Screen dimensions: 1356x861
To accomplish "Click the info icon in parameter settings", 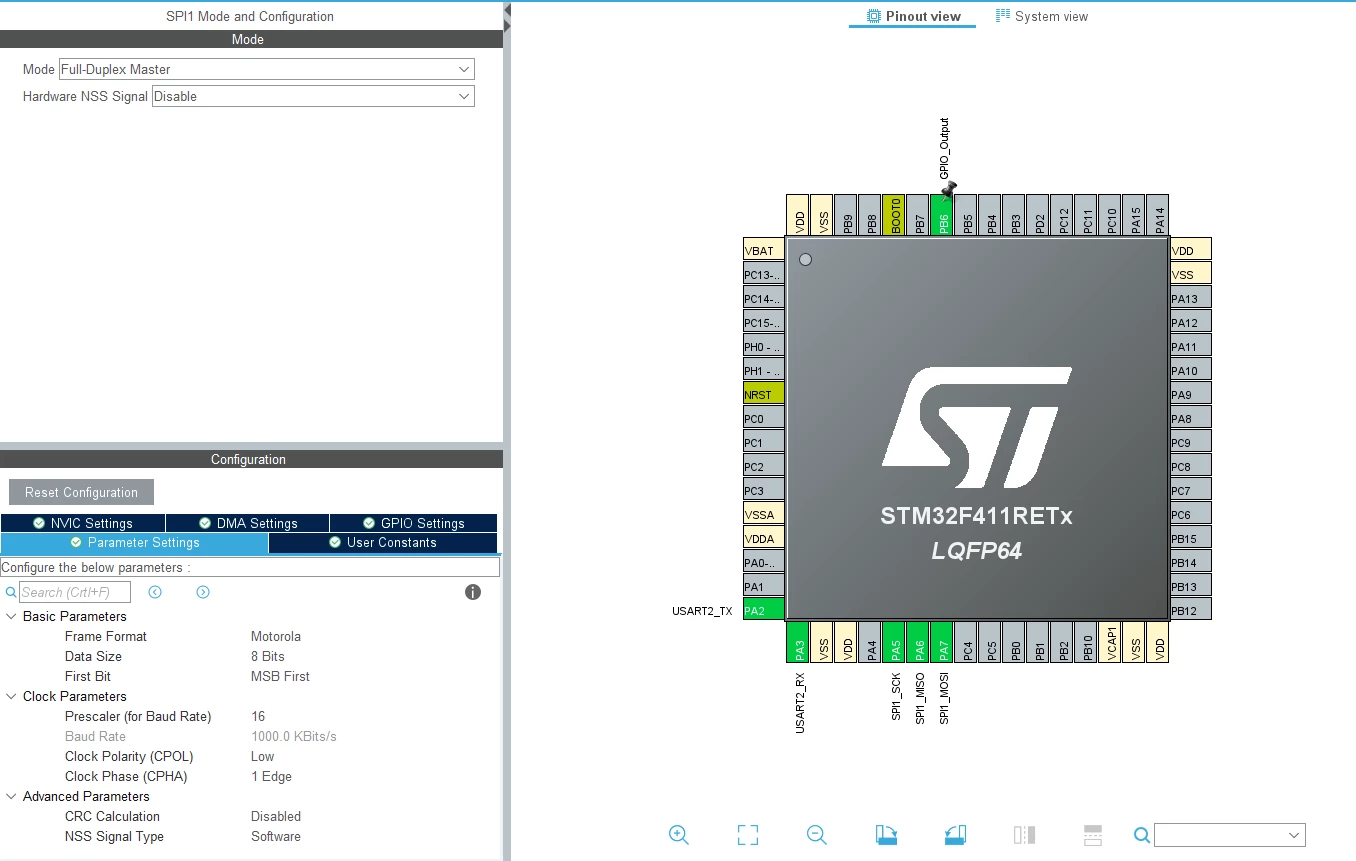I will point(473,592).
